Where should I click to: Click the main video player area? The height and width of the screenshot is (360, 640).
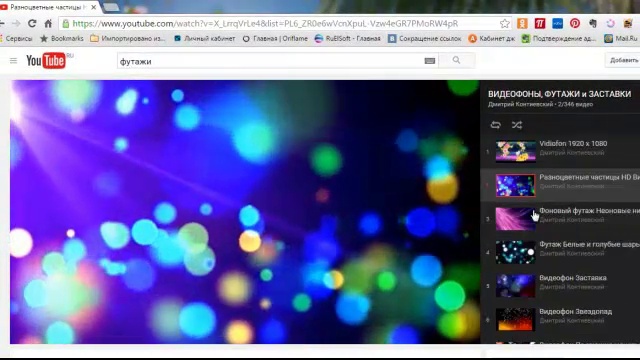[x=245, y=212]
